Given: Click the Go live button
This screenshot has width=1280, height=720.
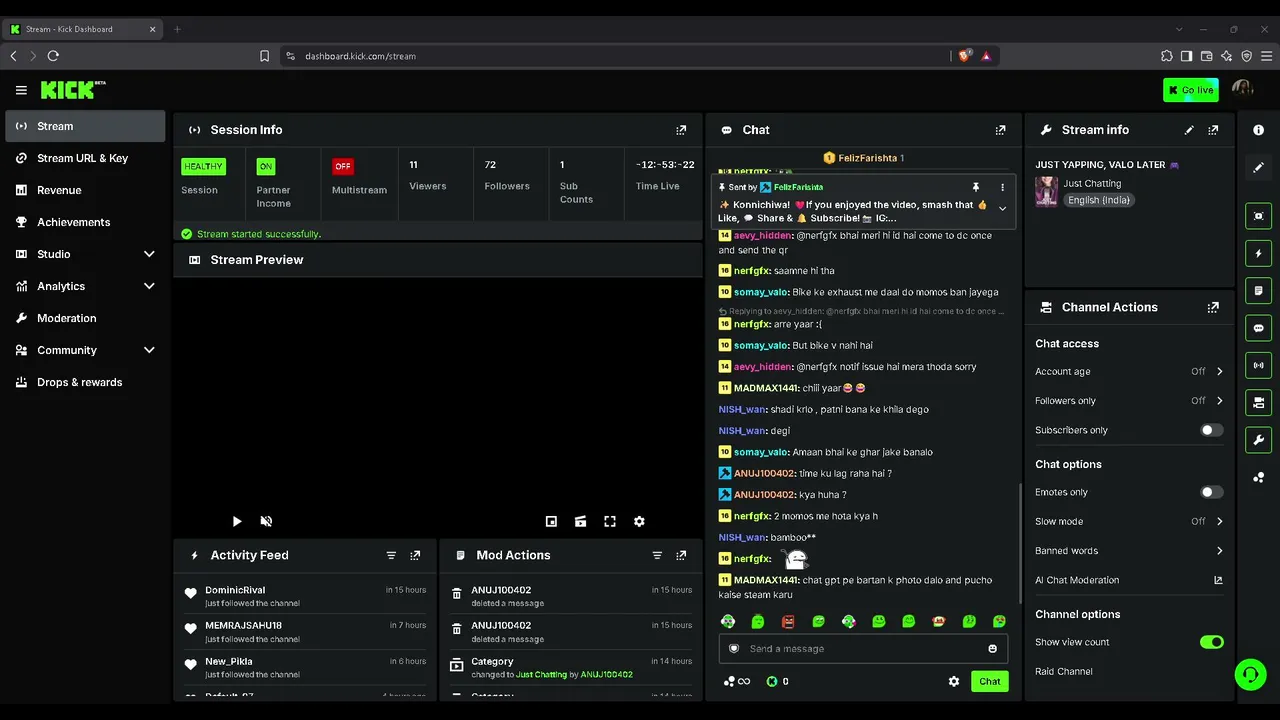Looking at the screenshot, I should point(1190,90).
